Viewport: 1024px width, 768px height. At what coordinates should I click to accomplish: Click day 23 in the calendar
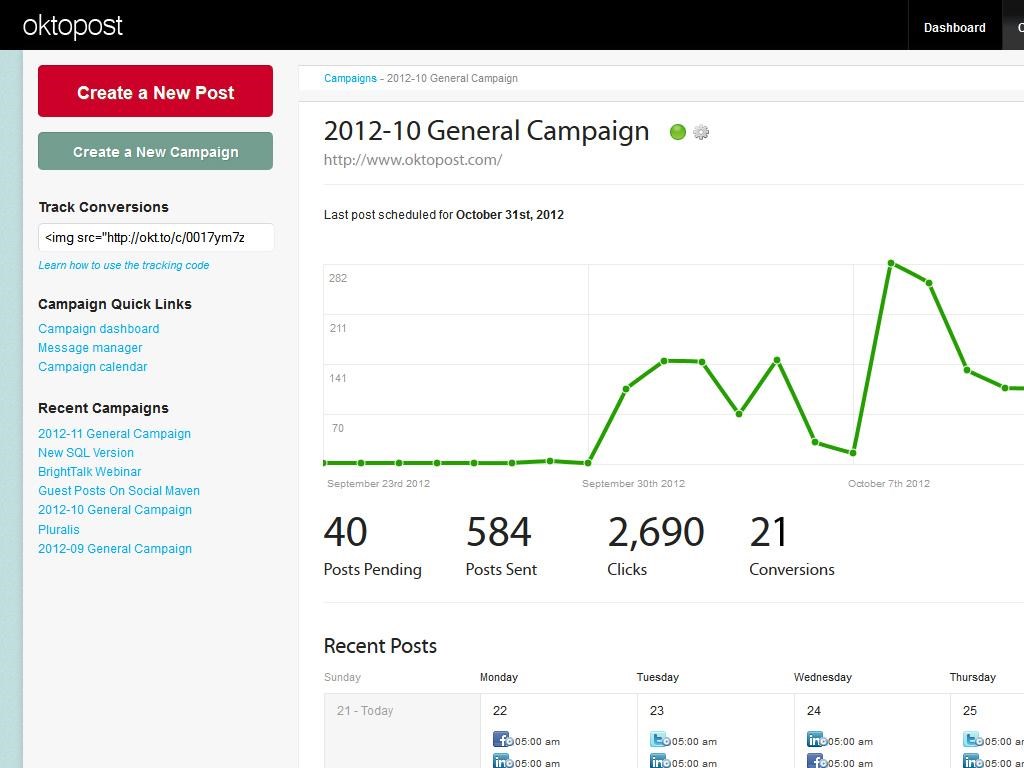(x=657, y=711)
